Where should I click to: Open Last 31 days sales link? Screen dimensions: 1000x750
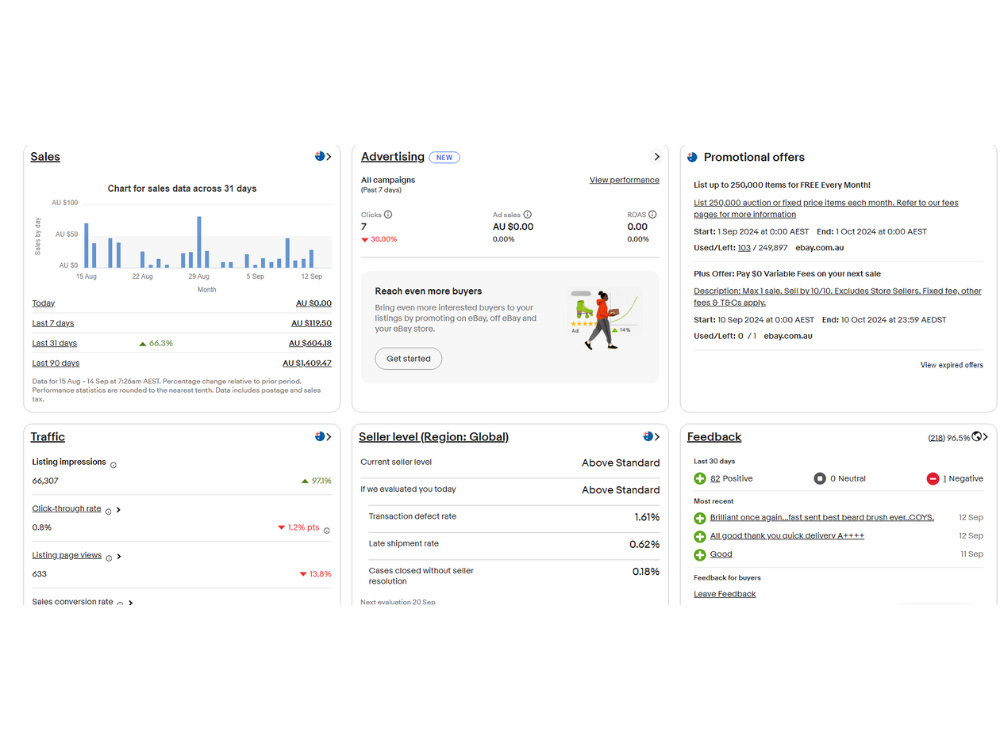[54, 343]
